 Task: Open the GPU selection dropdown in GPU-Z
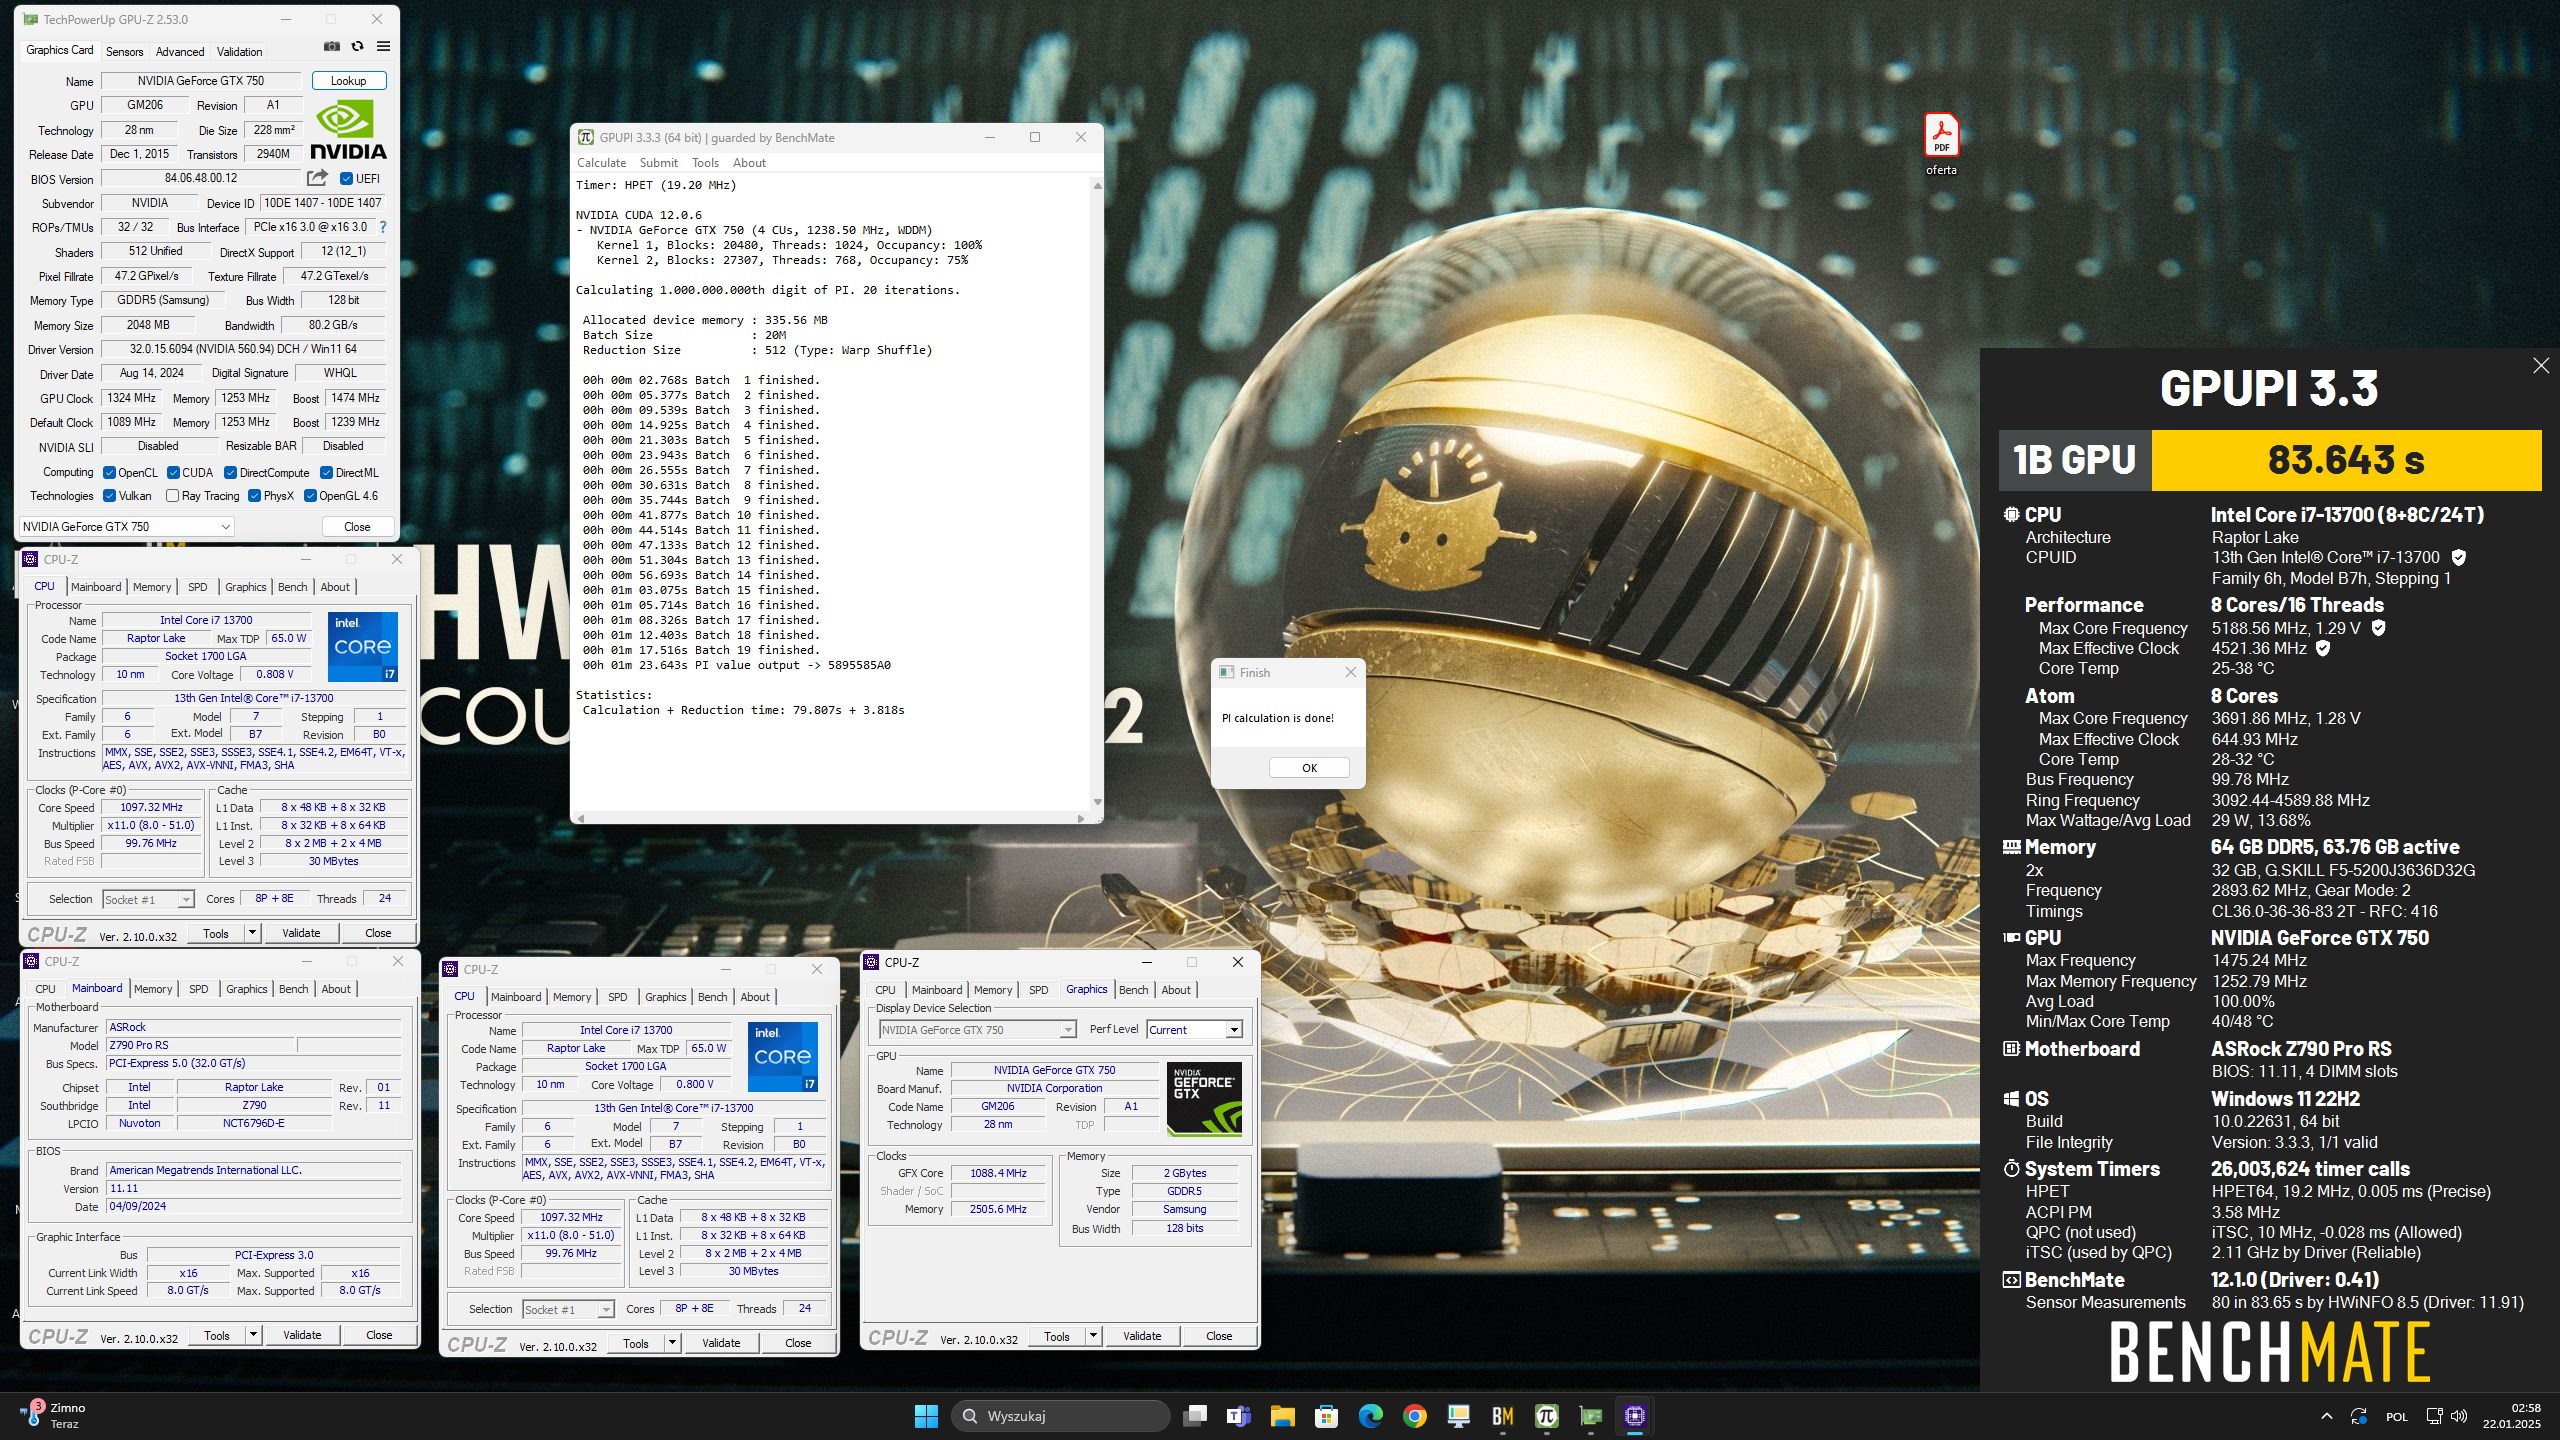click(x=126, y=526)
